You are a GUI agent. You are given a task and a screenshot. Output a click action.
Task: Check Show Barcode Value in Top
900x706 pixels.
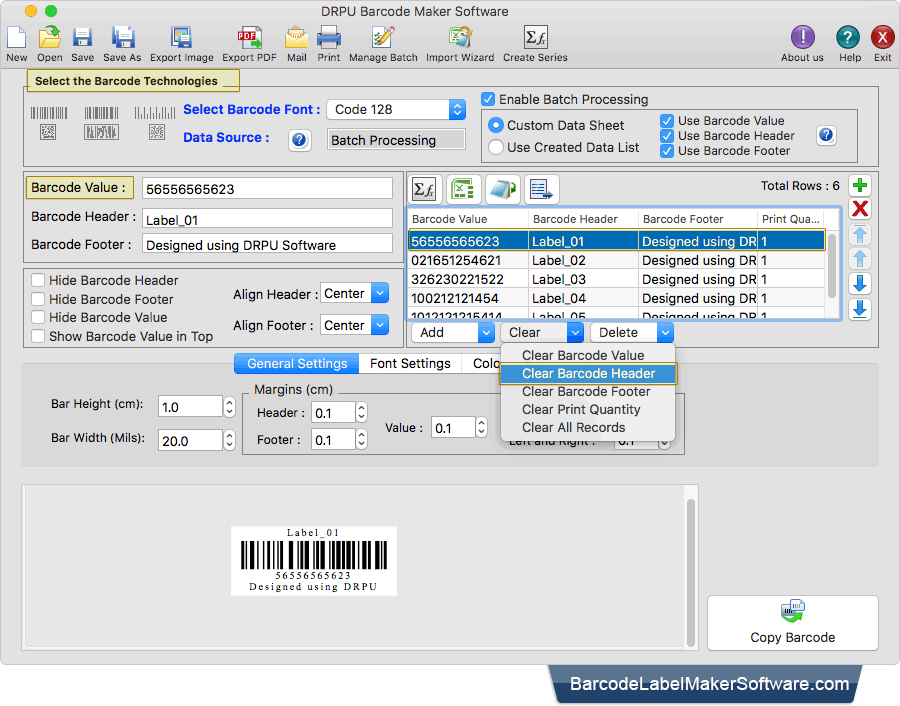[38, 336]
